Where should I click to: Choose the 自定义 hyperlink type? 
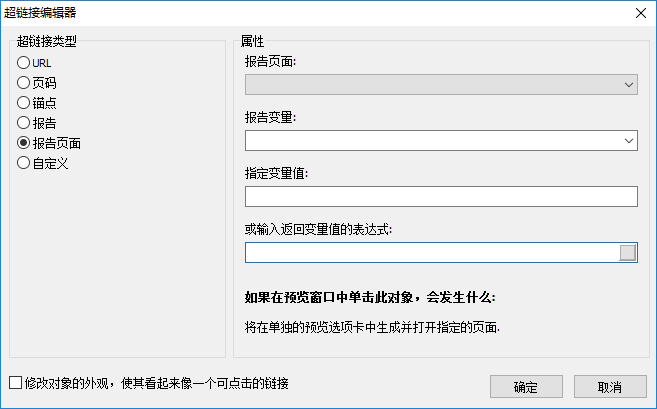(42, 163)
